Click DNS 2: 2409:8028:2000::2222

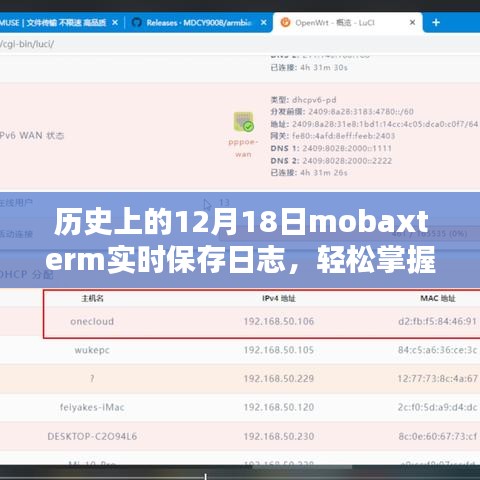click(331, 161)
